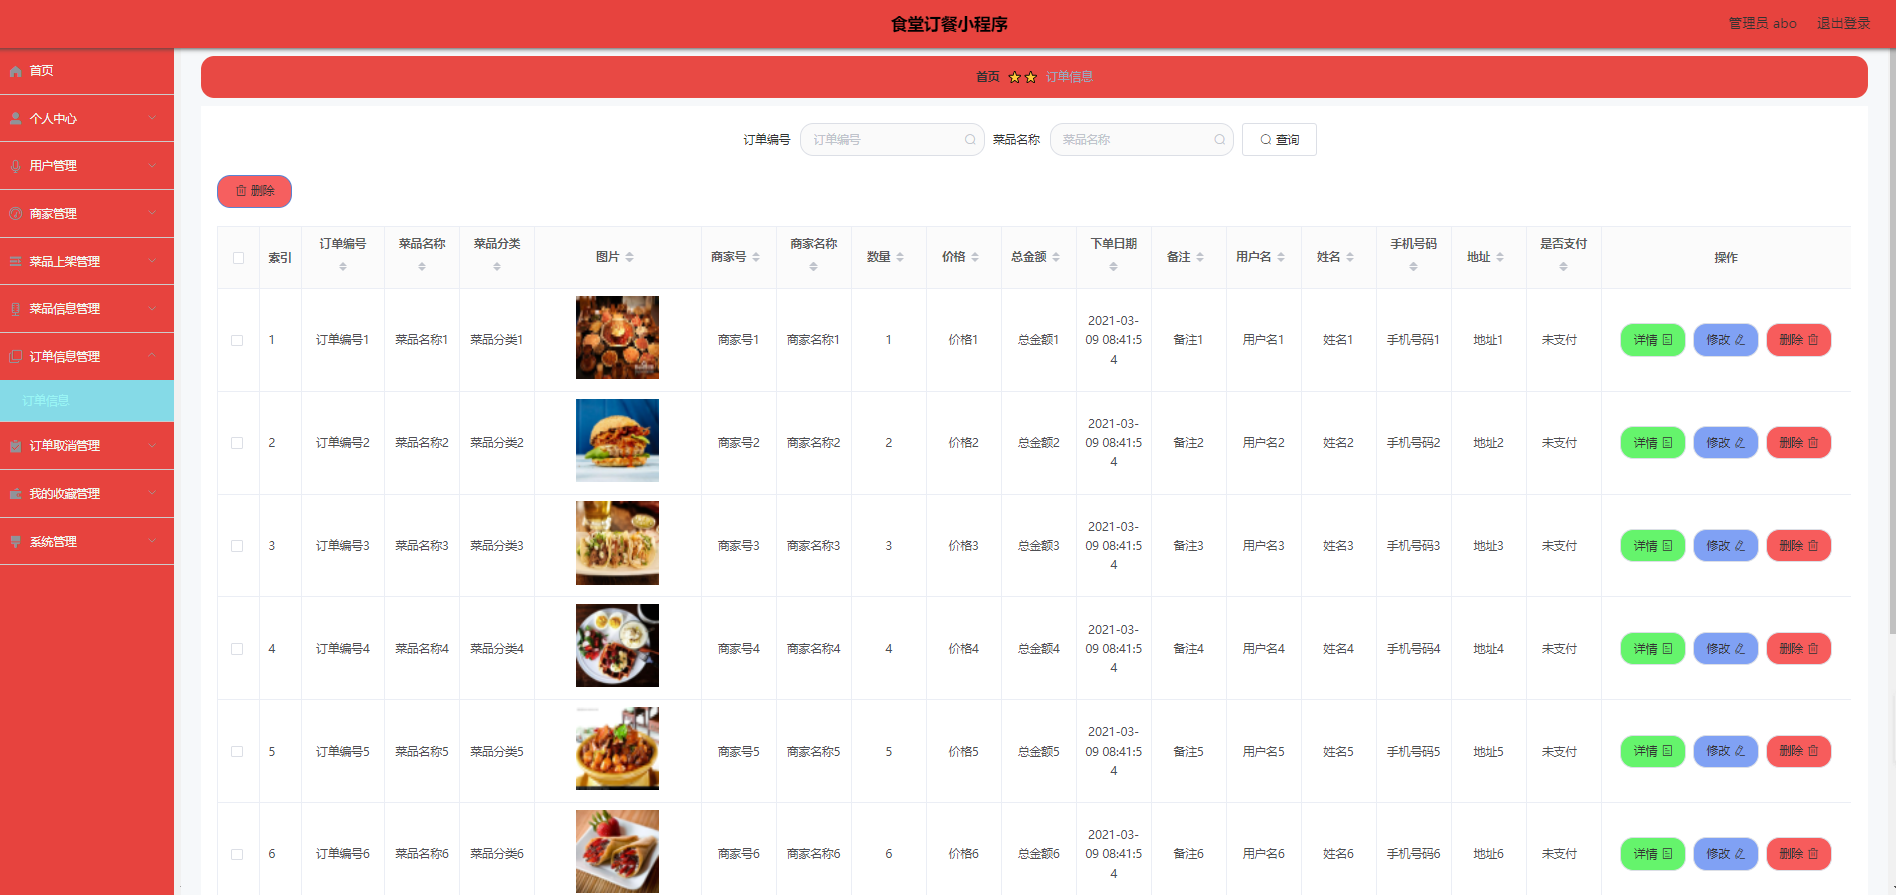
Task: Click the icon beside 订单信息管理
Action: (x=15, y=356)
